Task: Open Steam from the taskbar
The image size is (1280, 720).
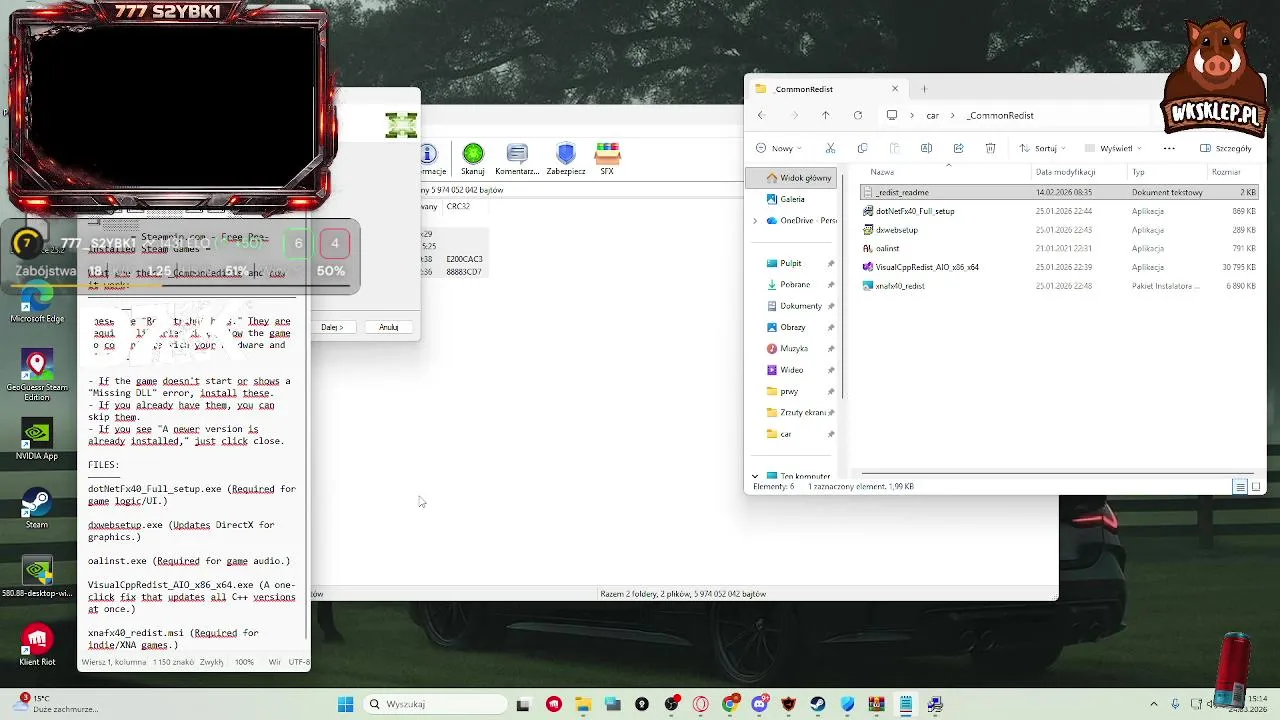Action: [x=818, y=704]
